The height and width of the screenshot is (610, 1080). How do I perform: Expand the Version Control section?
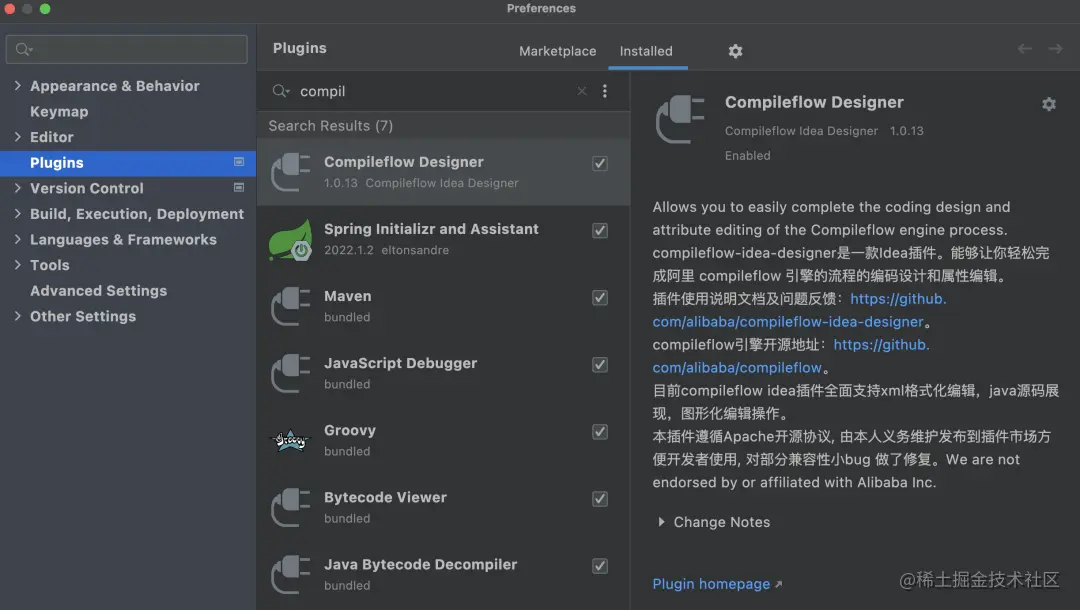tap(17, 187)
